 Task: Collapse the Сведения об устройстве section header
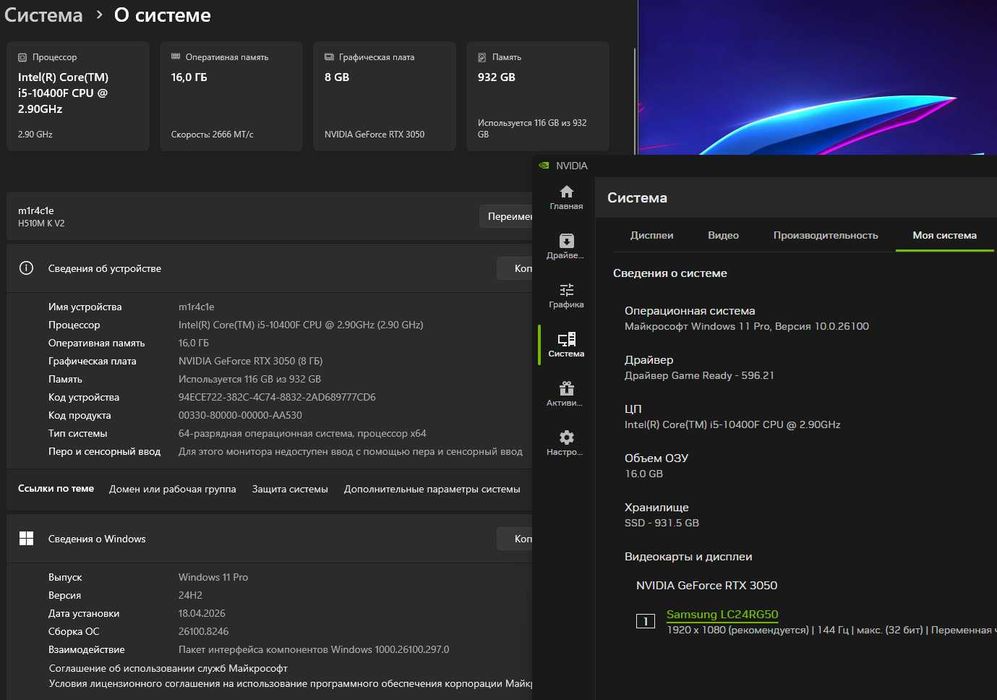pos(269,268)
